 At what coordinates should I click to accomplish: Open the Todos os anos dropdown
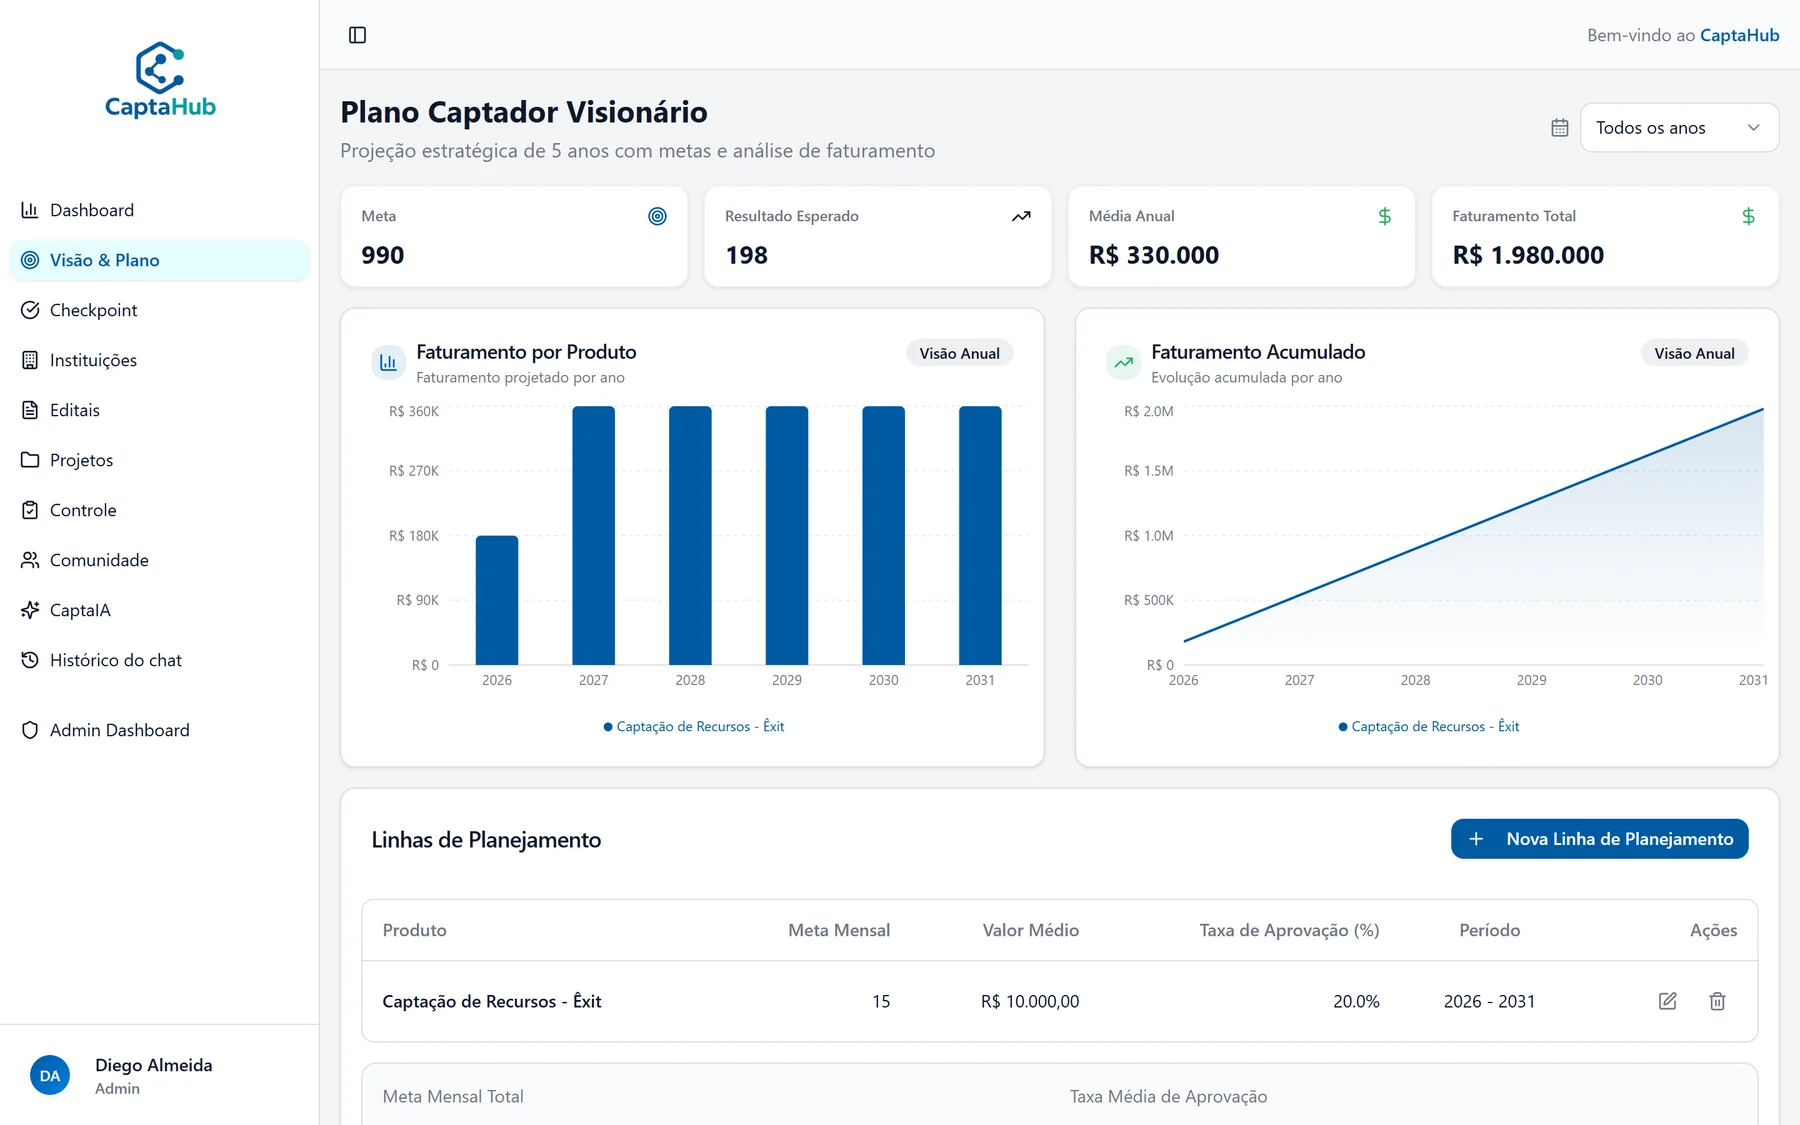(1679, 128)
